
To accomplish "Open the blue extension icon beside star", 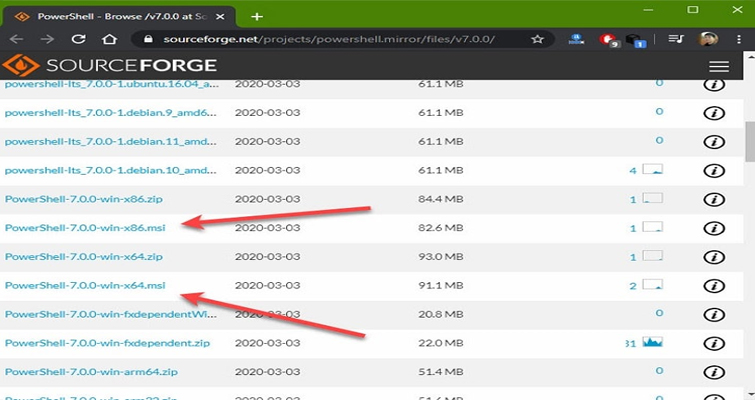I will [576, 39].
